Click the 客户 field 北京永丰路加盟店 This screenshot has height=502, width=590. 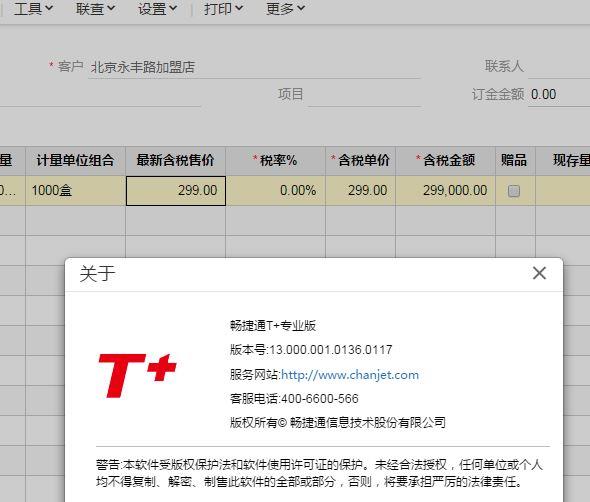[x=254, y=67]
